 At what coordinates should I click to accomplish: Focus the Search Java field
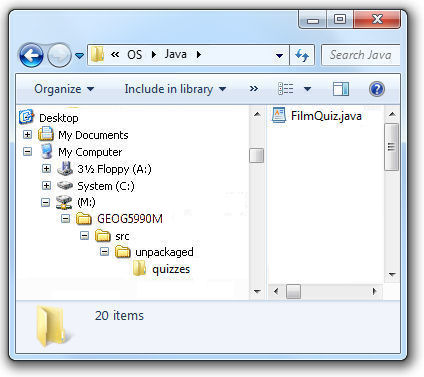360,55
